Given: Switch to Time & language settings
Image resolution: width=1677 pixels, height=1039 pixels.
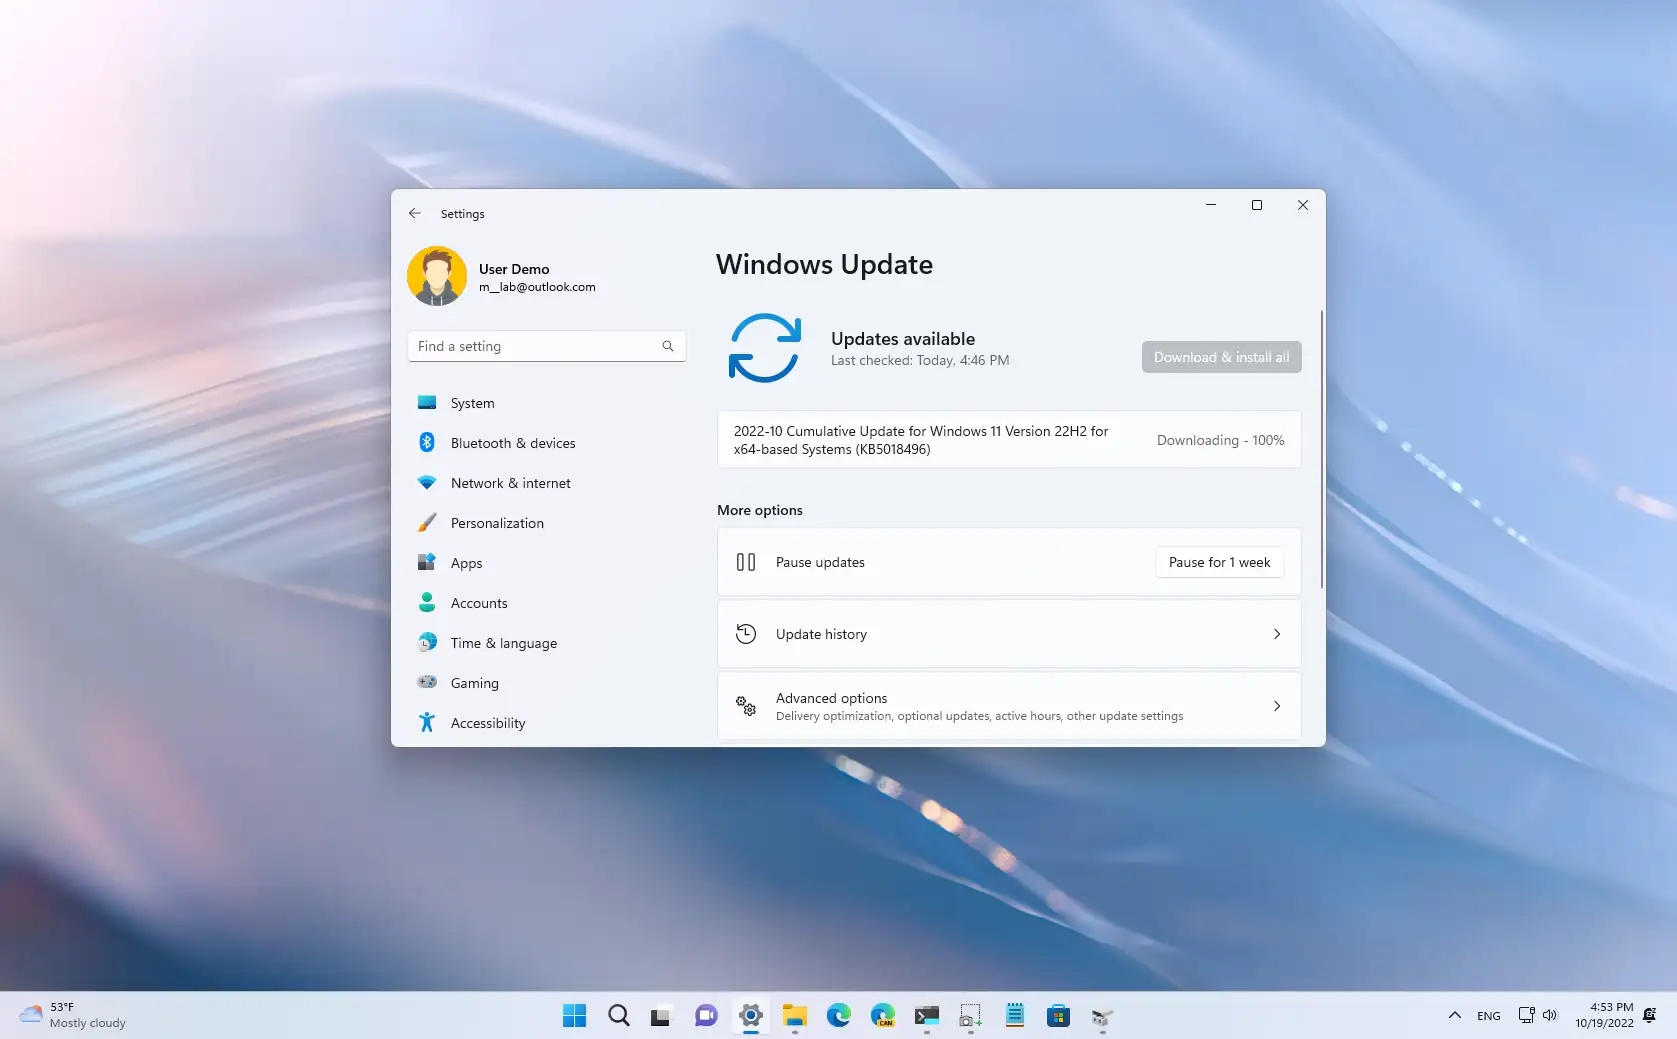Looking at the screenshot, I should click(503, 642).
